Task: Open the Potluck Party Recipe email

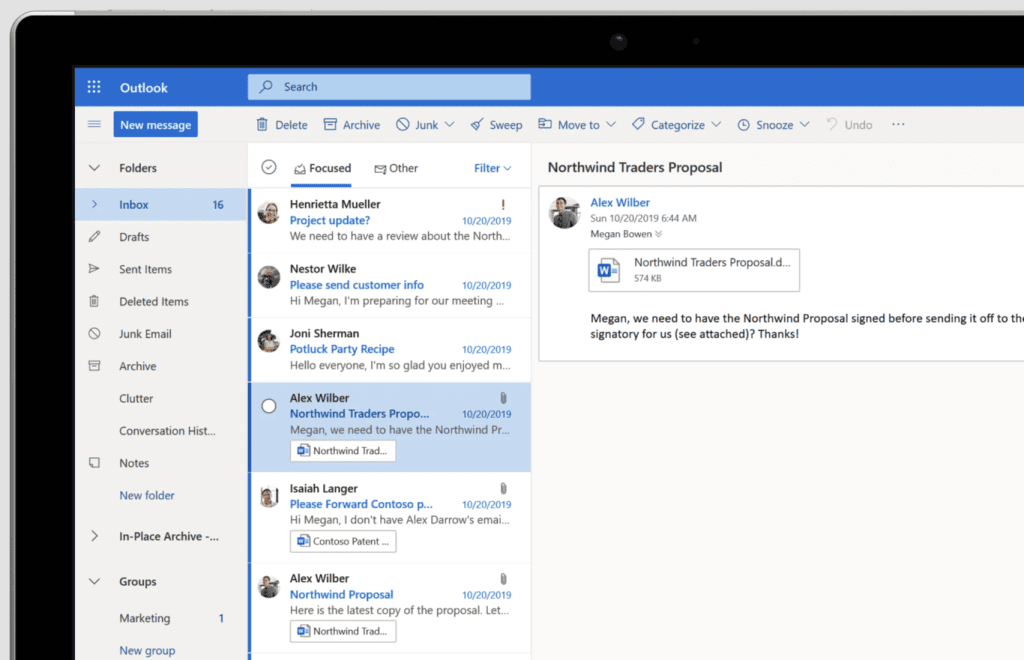Action: [390, 349]
